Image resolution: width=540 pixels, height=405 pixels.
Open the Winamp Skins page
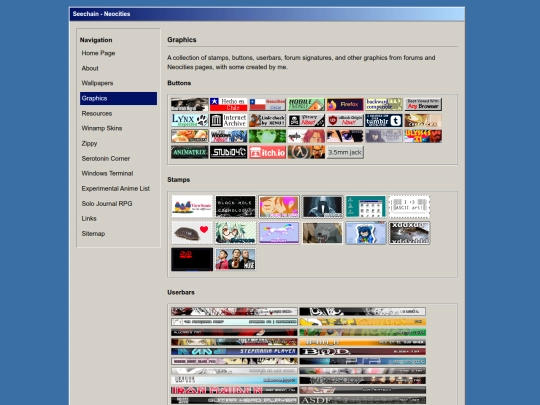(x=102, y=128)
